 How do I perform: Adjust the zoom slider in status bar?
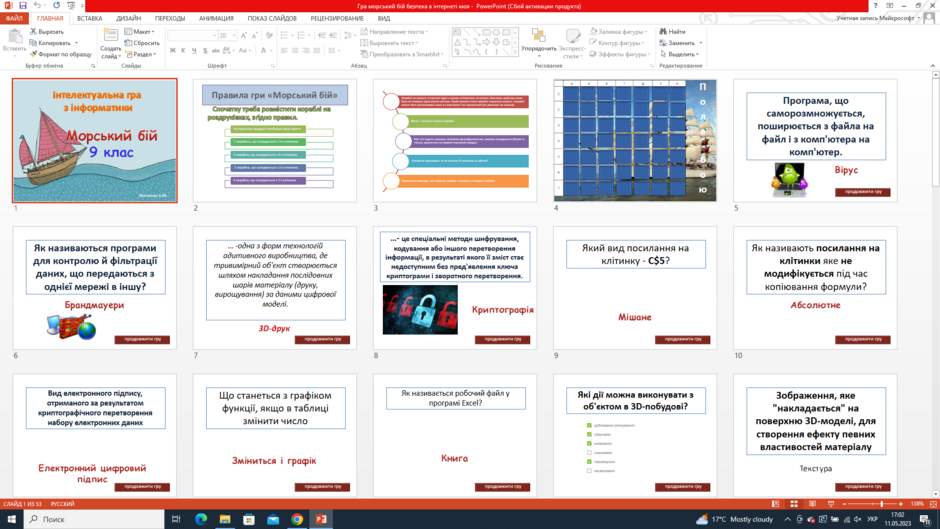click(x=882, y=504)
